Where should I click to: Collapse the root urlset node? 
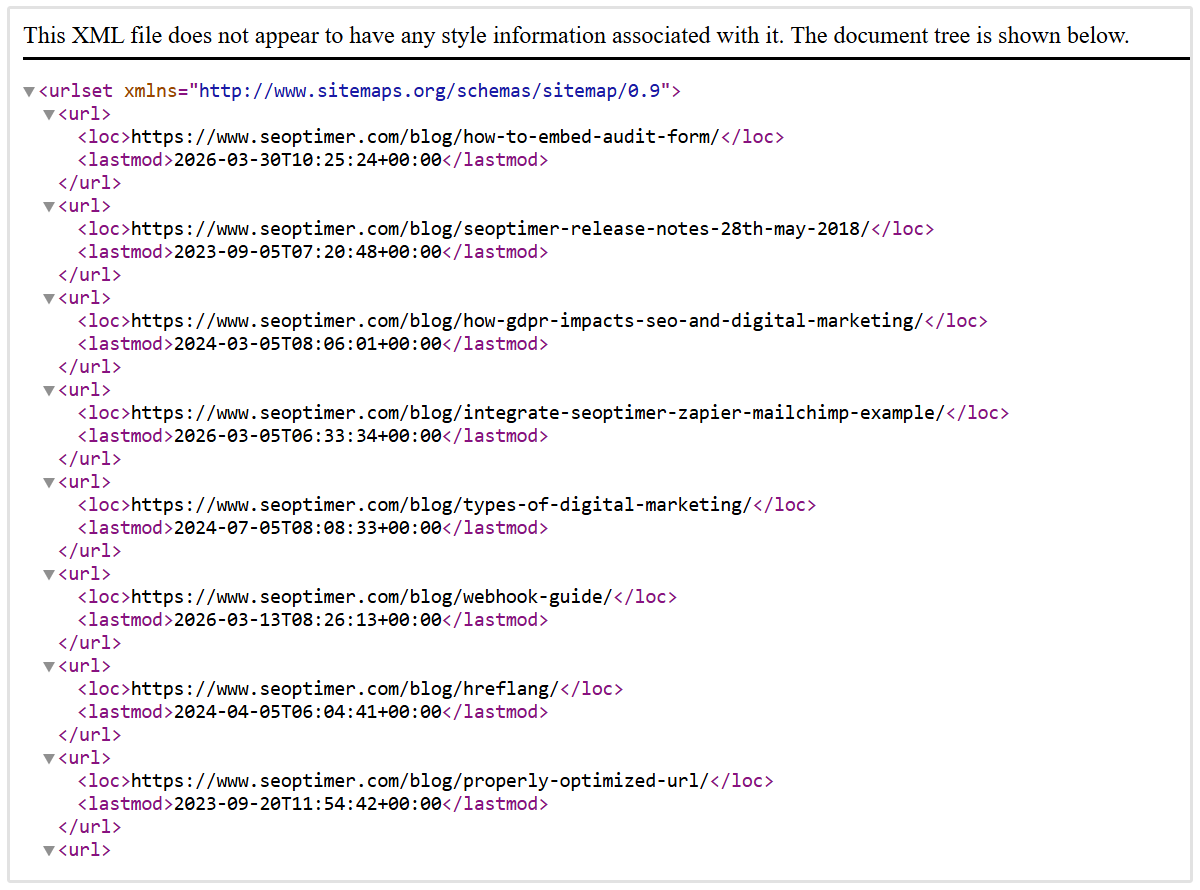click(x=29, y=92)
